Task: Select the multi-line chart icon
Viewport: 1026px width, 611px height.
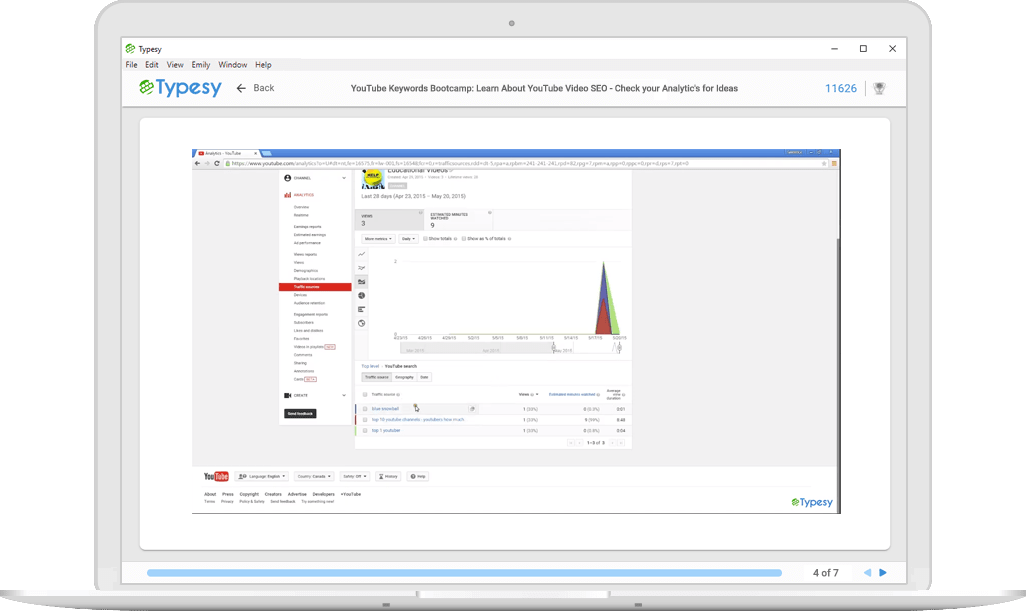Action: click(x=361, y=268)
